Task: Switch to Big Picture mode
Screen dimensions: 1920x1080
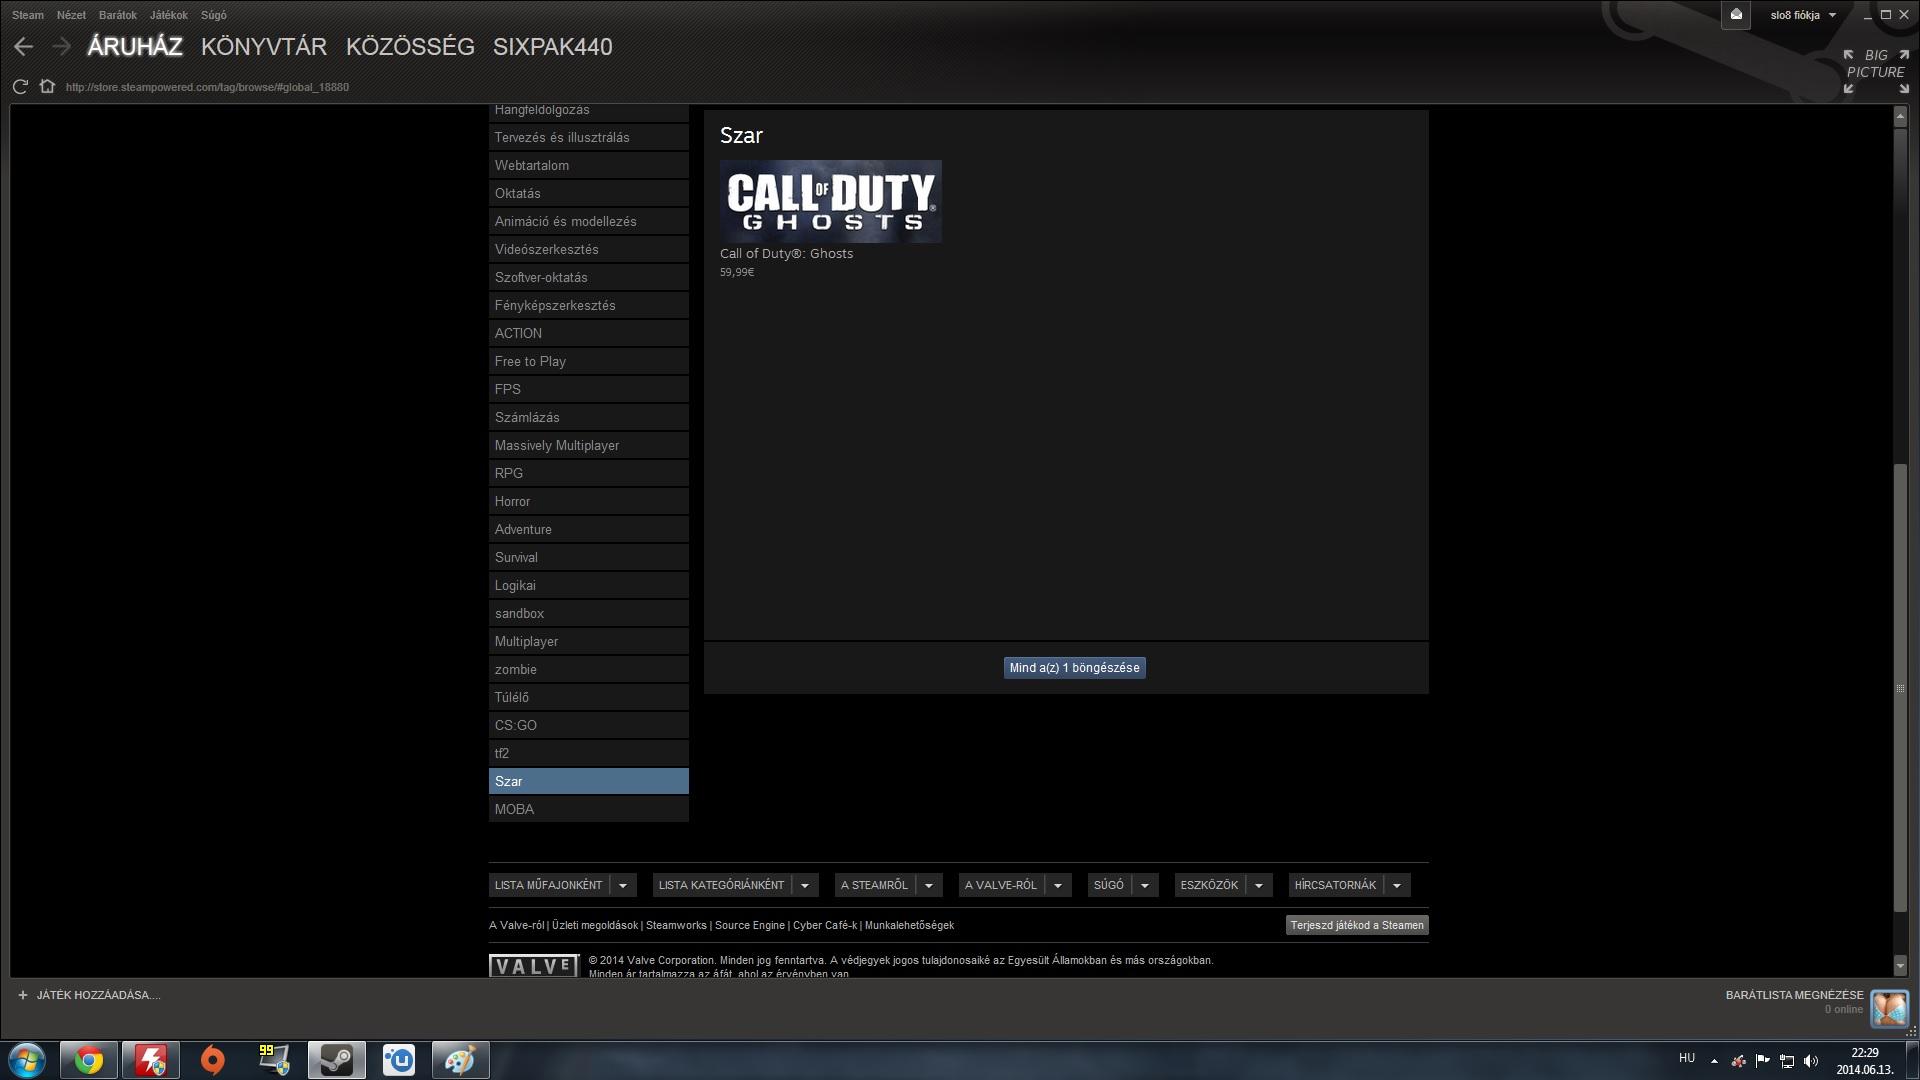Action: pos(1876,71)
